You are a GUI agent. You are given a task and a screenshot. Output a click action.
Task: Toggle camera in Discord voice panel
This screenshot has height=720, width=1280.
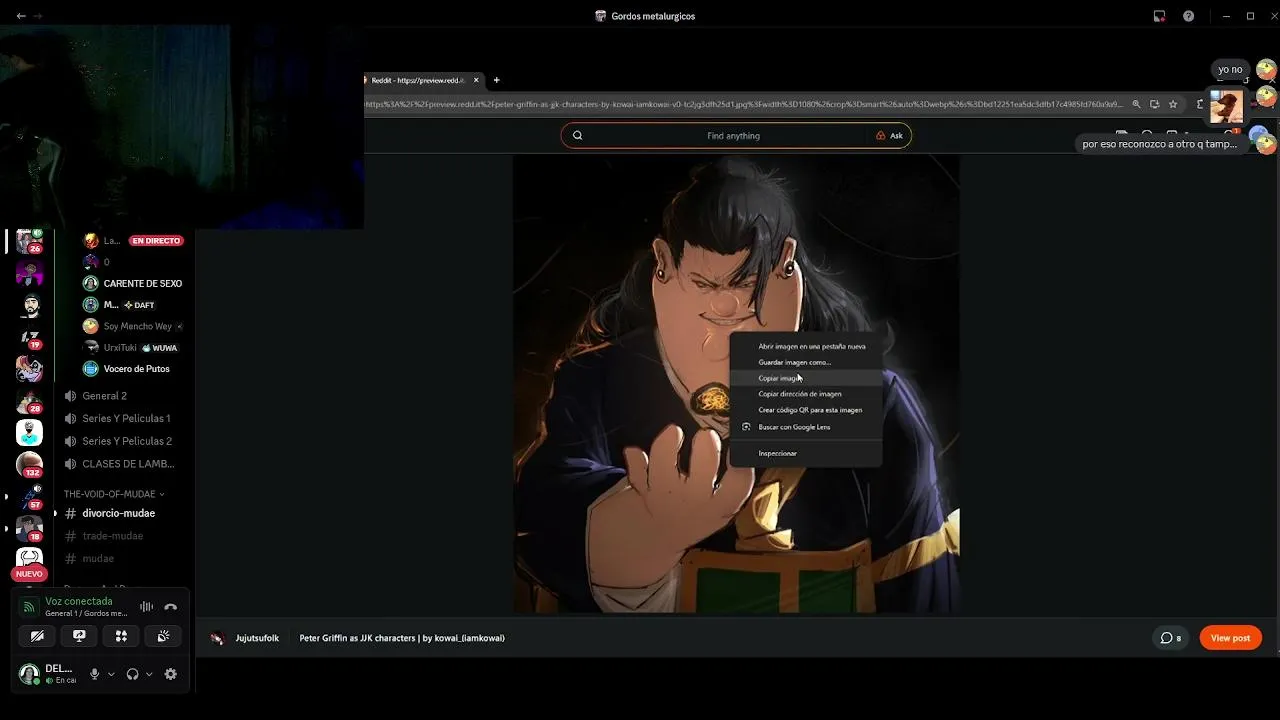click(x=37, y=636)
